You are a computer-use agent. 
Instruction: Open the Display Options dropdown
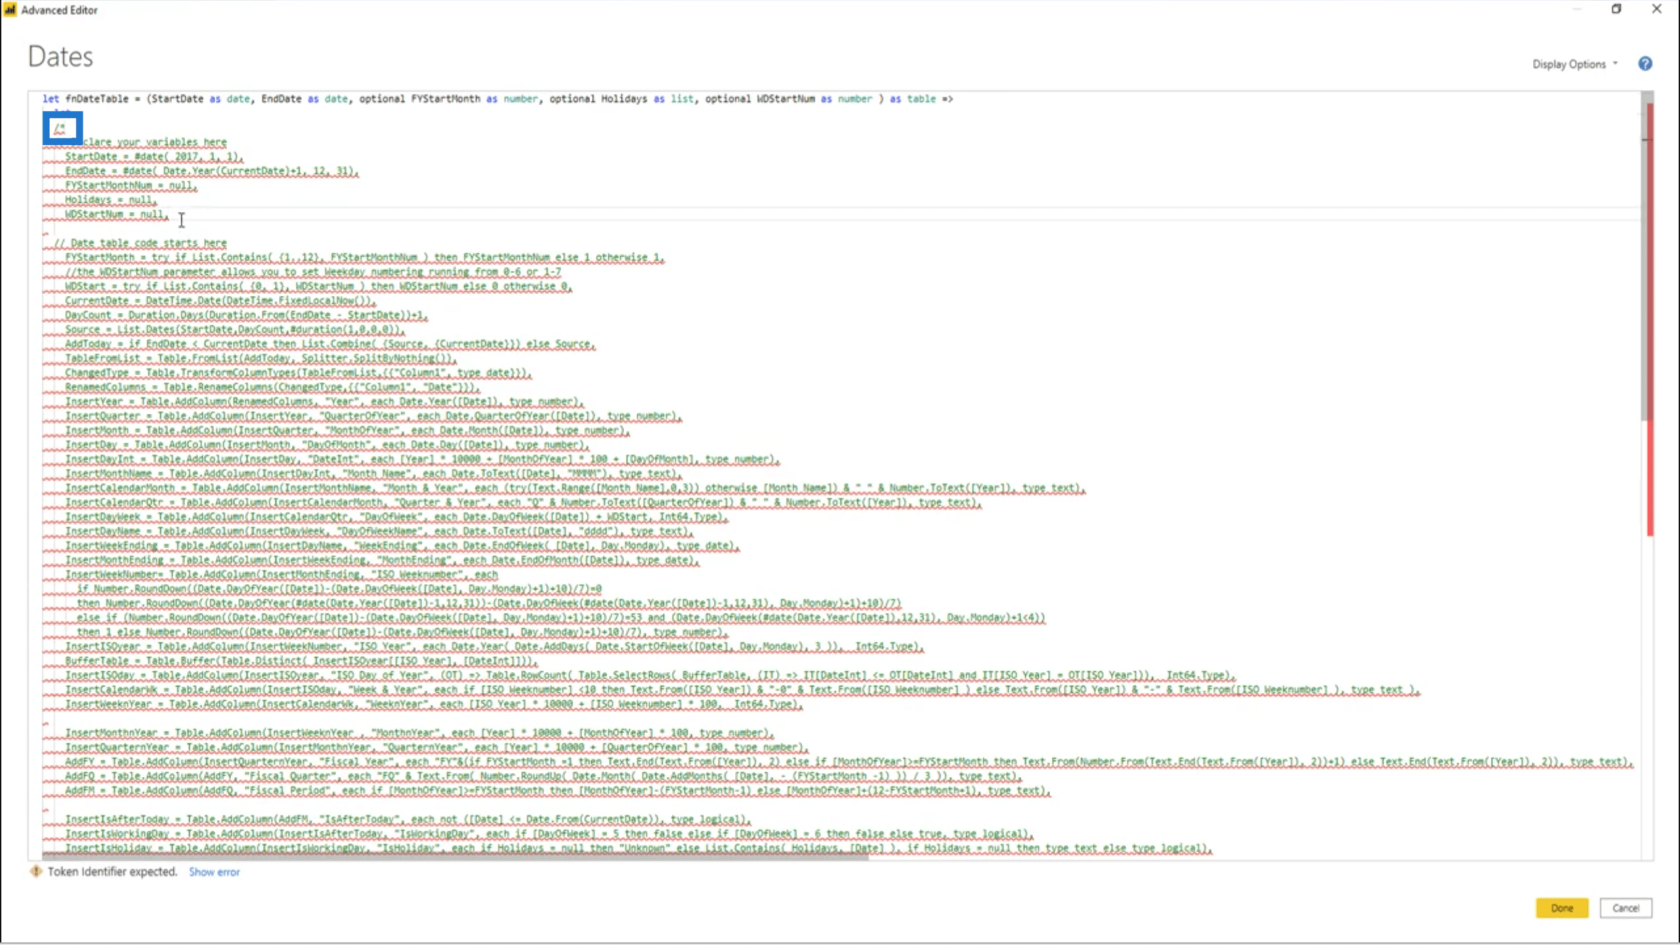[x=1568, y=64]
